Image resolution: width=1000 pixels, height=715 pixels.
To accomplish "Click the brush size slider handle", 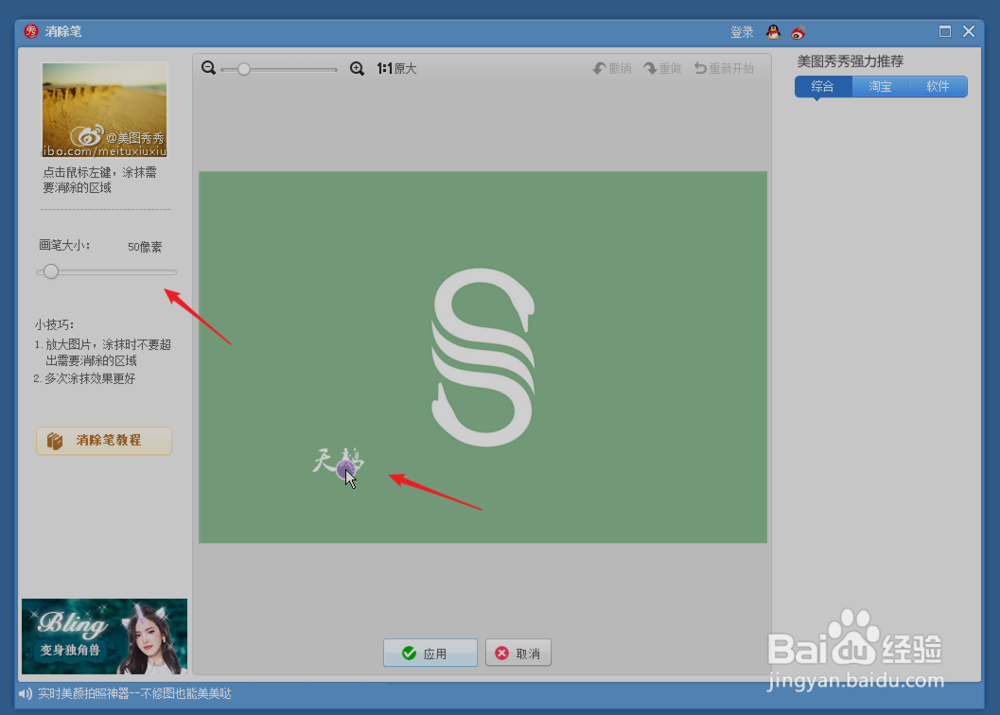I will pos(51,272).
